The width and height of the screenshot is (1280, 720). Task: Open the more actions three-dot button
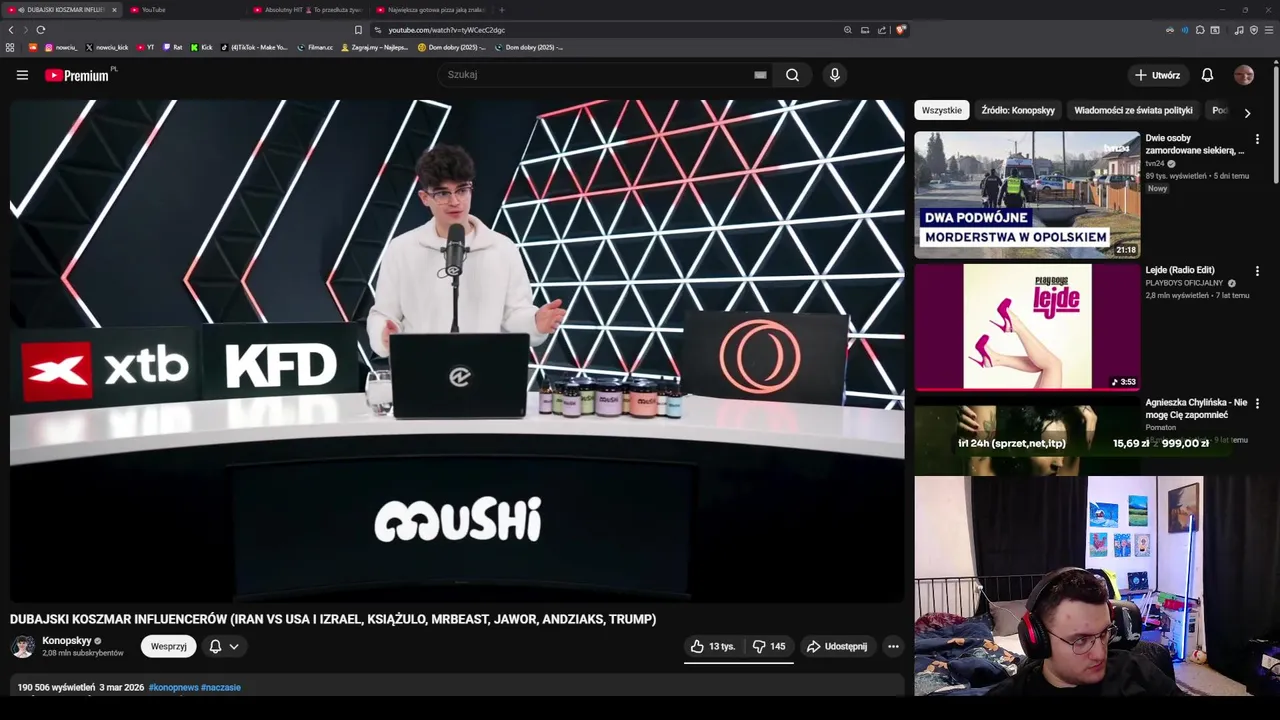point(893,647)
